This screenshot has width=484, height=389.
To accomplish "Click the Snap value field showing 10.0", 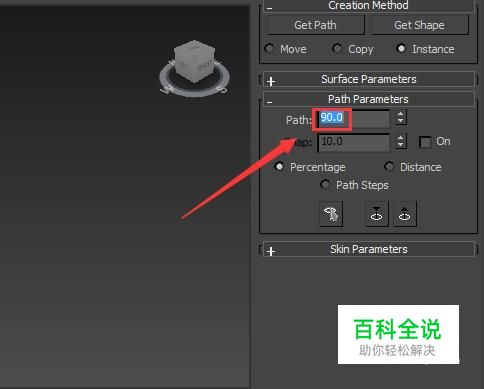I will [x=354, y=142].
